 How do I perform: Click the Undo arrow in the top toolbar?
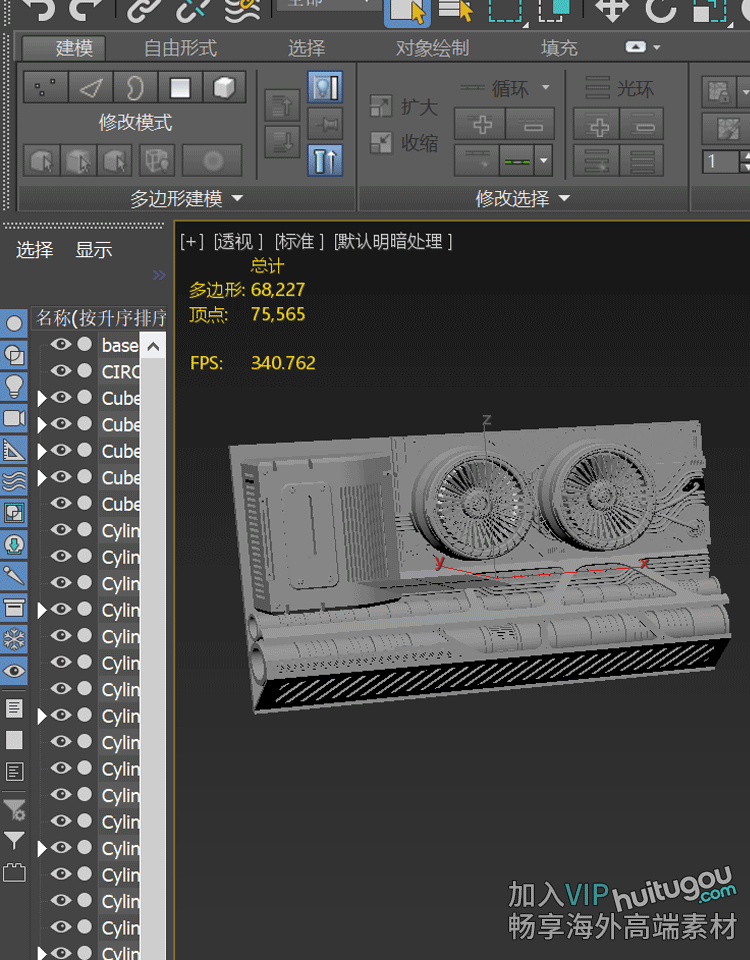click(39, 10)
